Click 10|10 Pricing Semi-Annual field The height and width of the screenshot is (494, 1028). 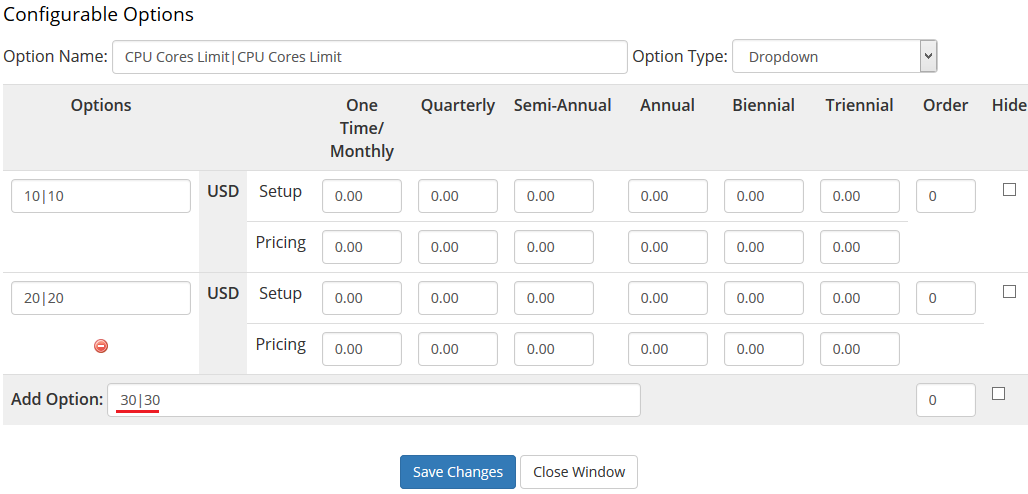tap(554, 247)
